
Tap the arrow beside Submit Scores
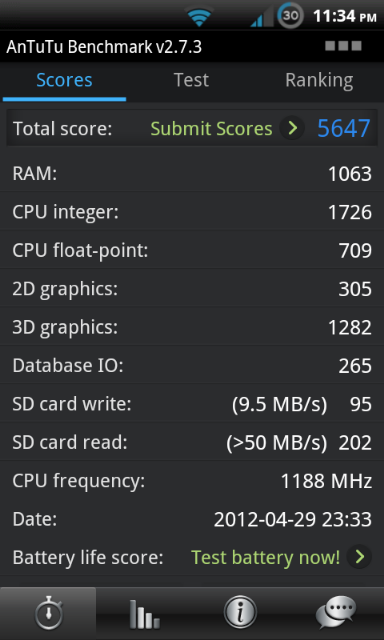tap(292, 128)
